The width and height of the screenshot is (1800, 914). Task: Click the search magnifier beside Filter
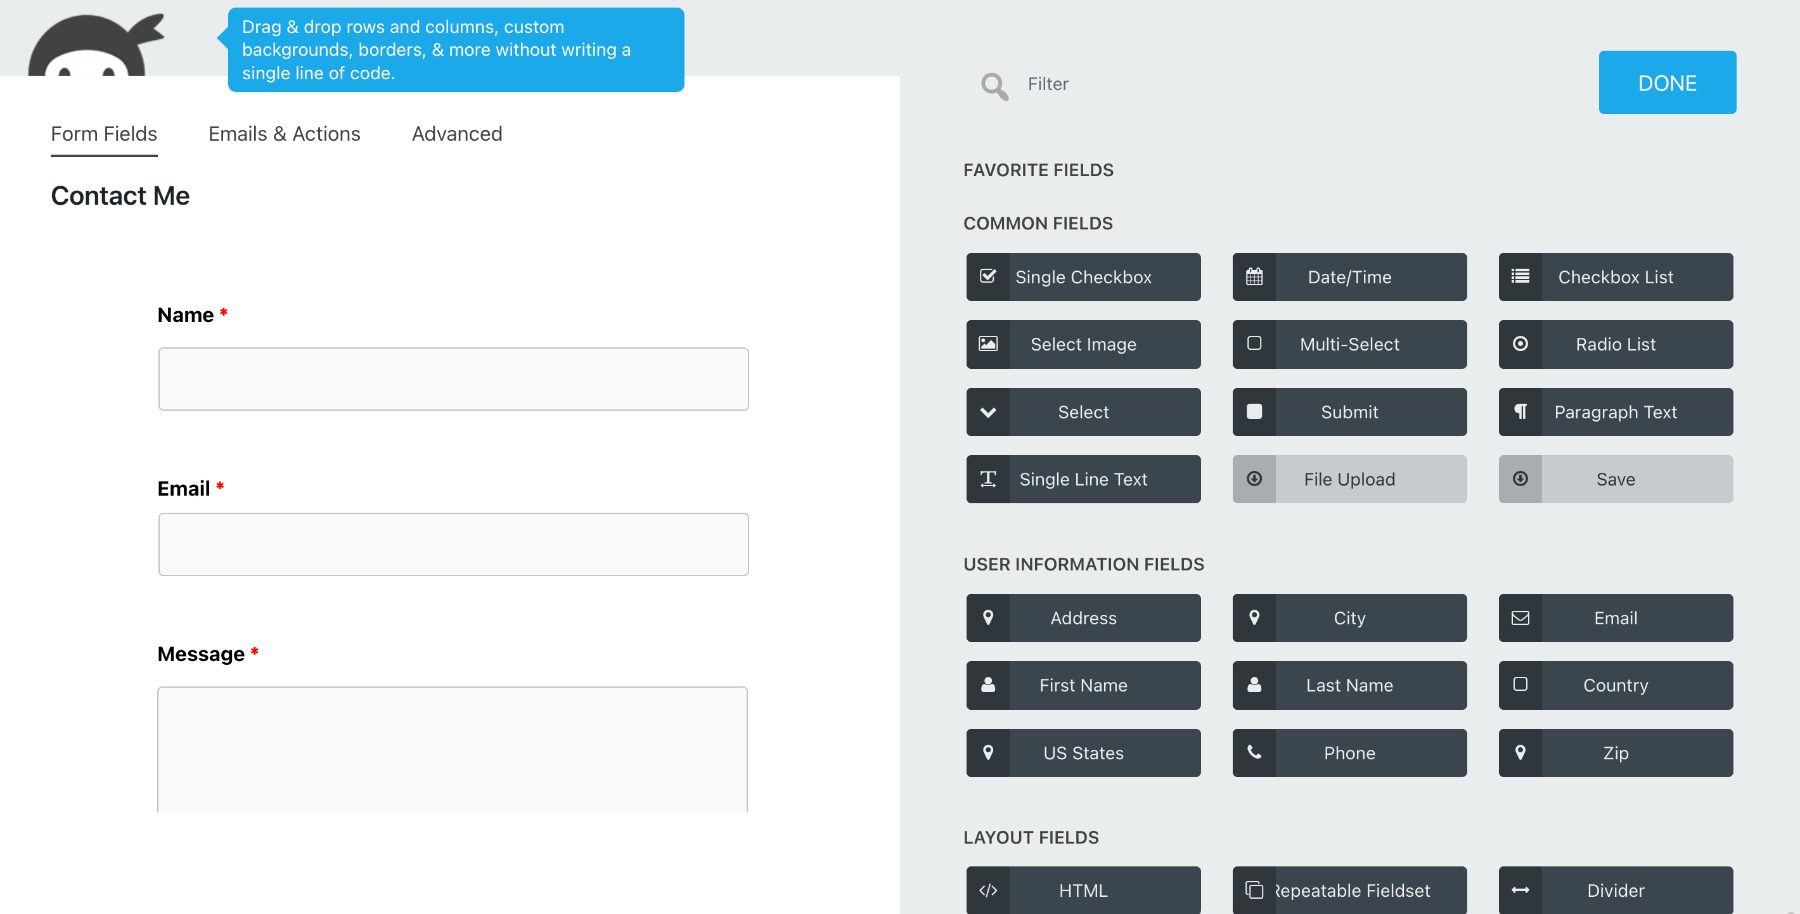(x=994, y=85)
